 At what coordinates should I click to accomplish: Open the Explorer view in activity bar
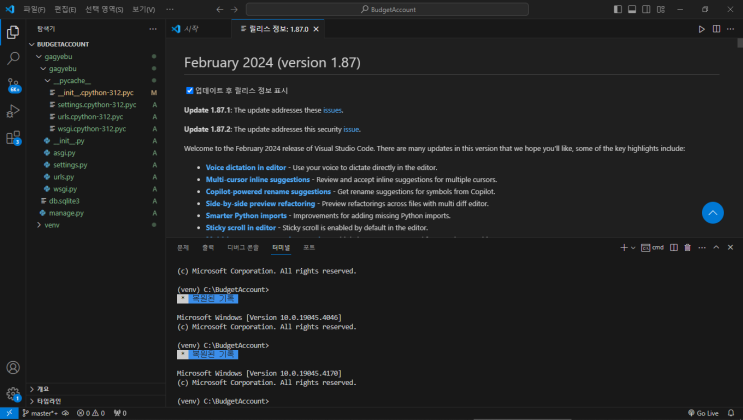pos(13,32)
